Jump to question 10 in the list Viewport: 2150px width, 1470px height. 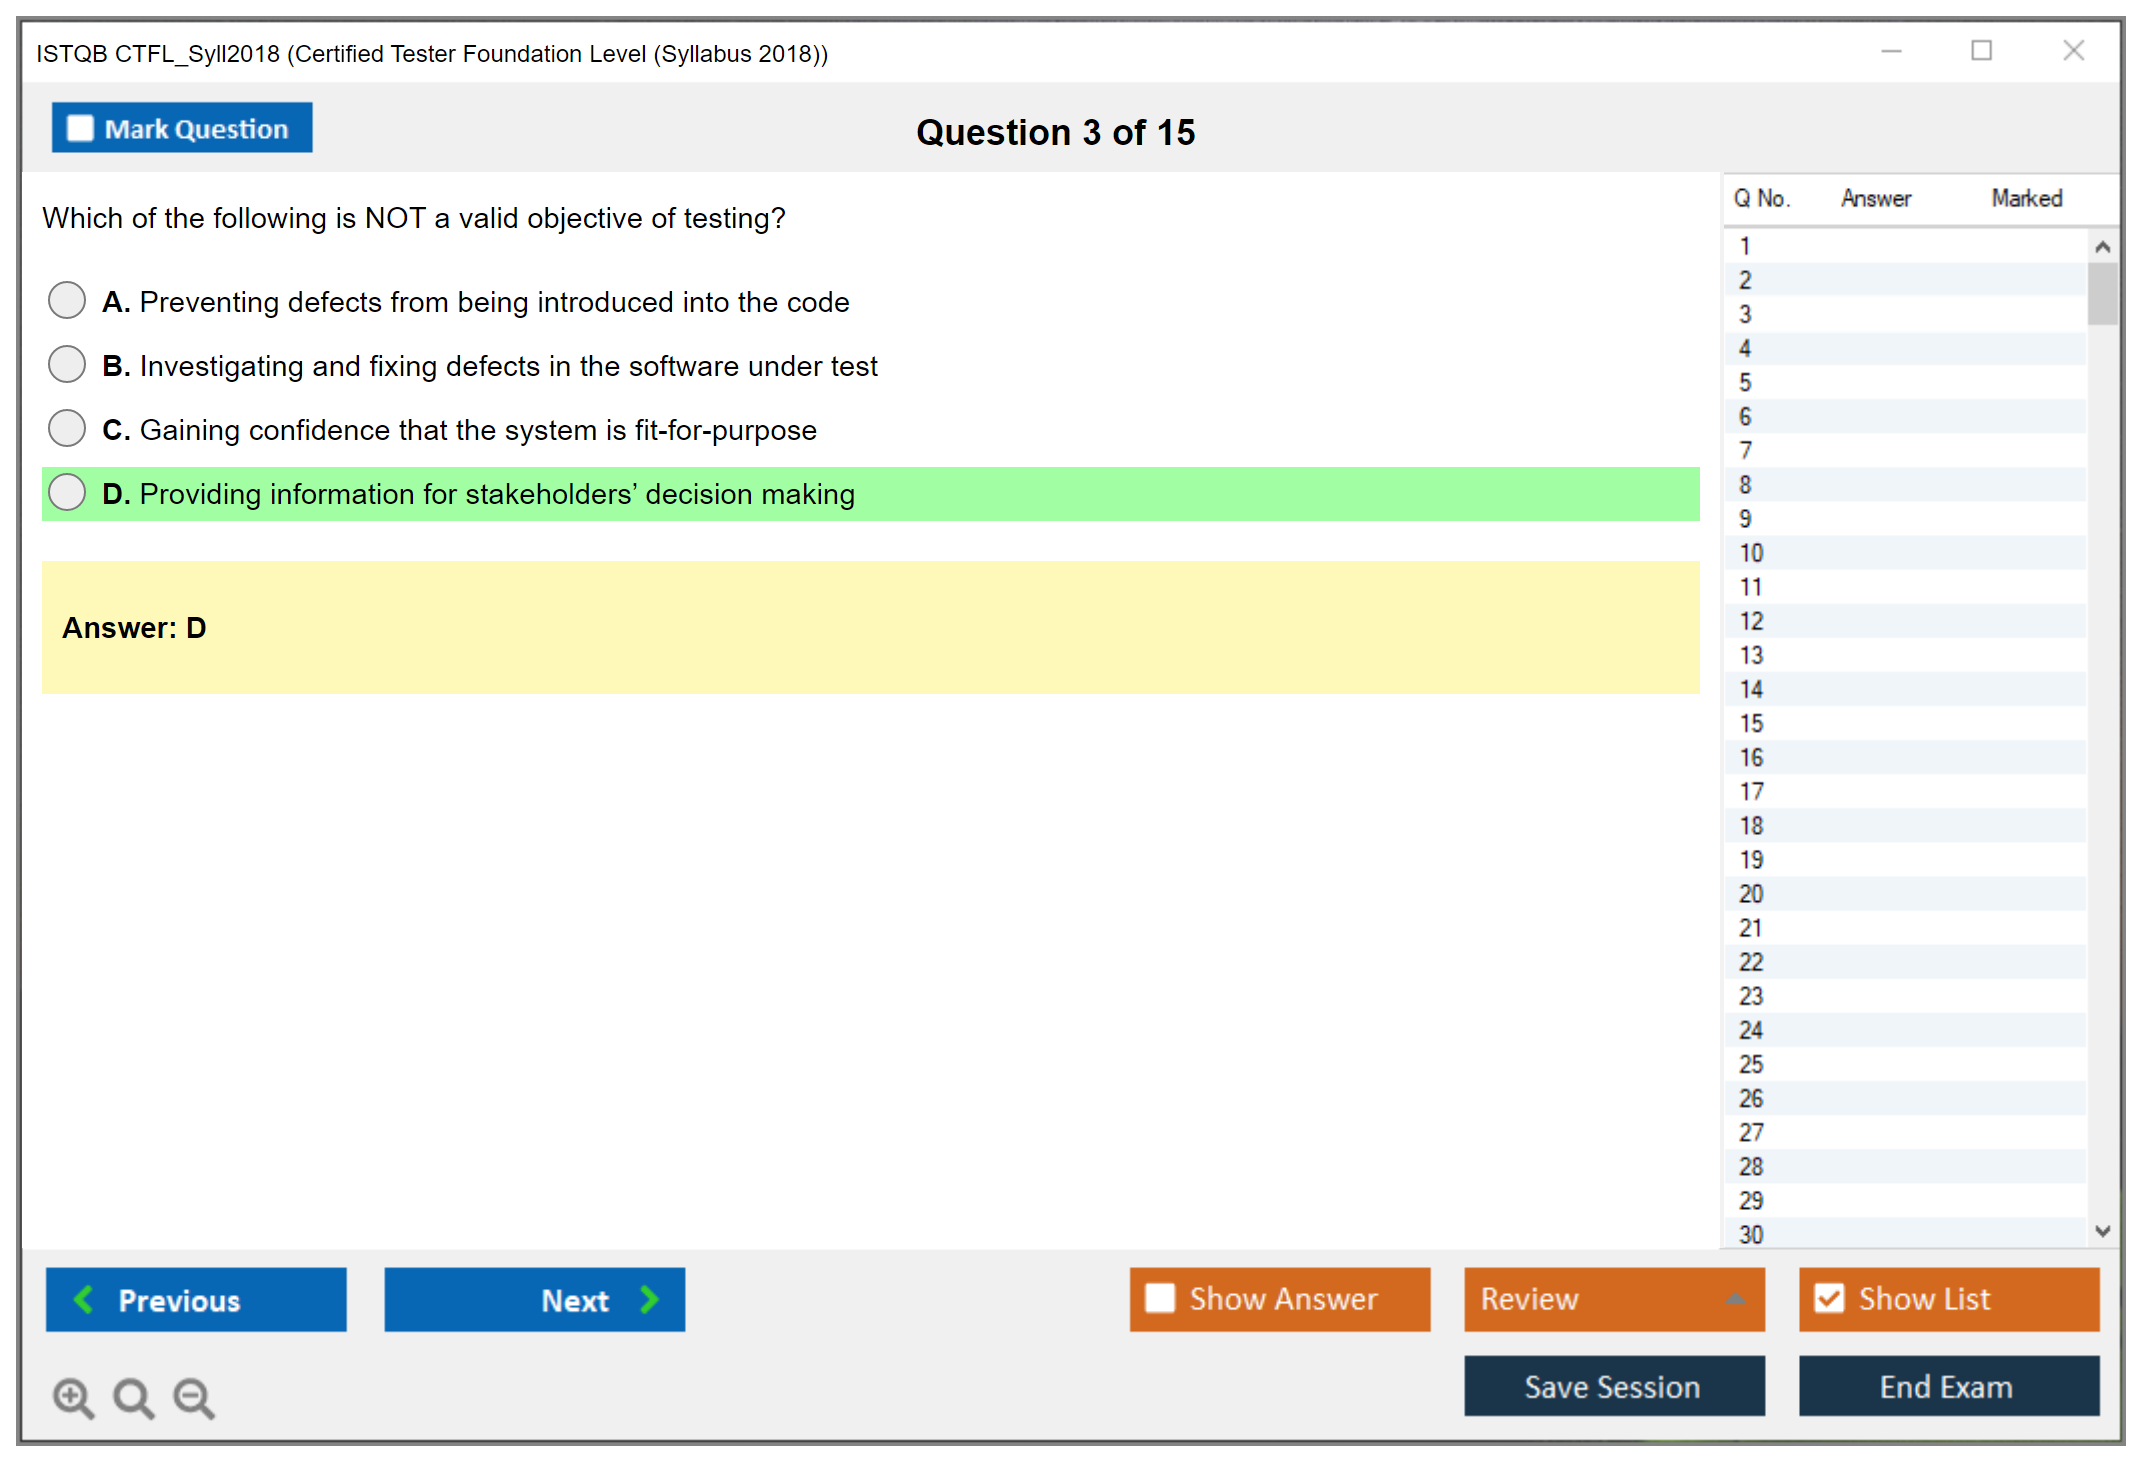(x=1751, y=553)
